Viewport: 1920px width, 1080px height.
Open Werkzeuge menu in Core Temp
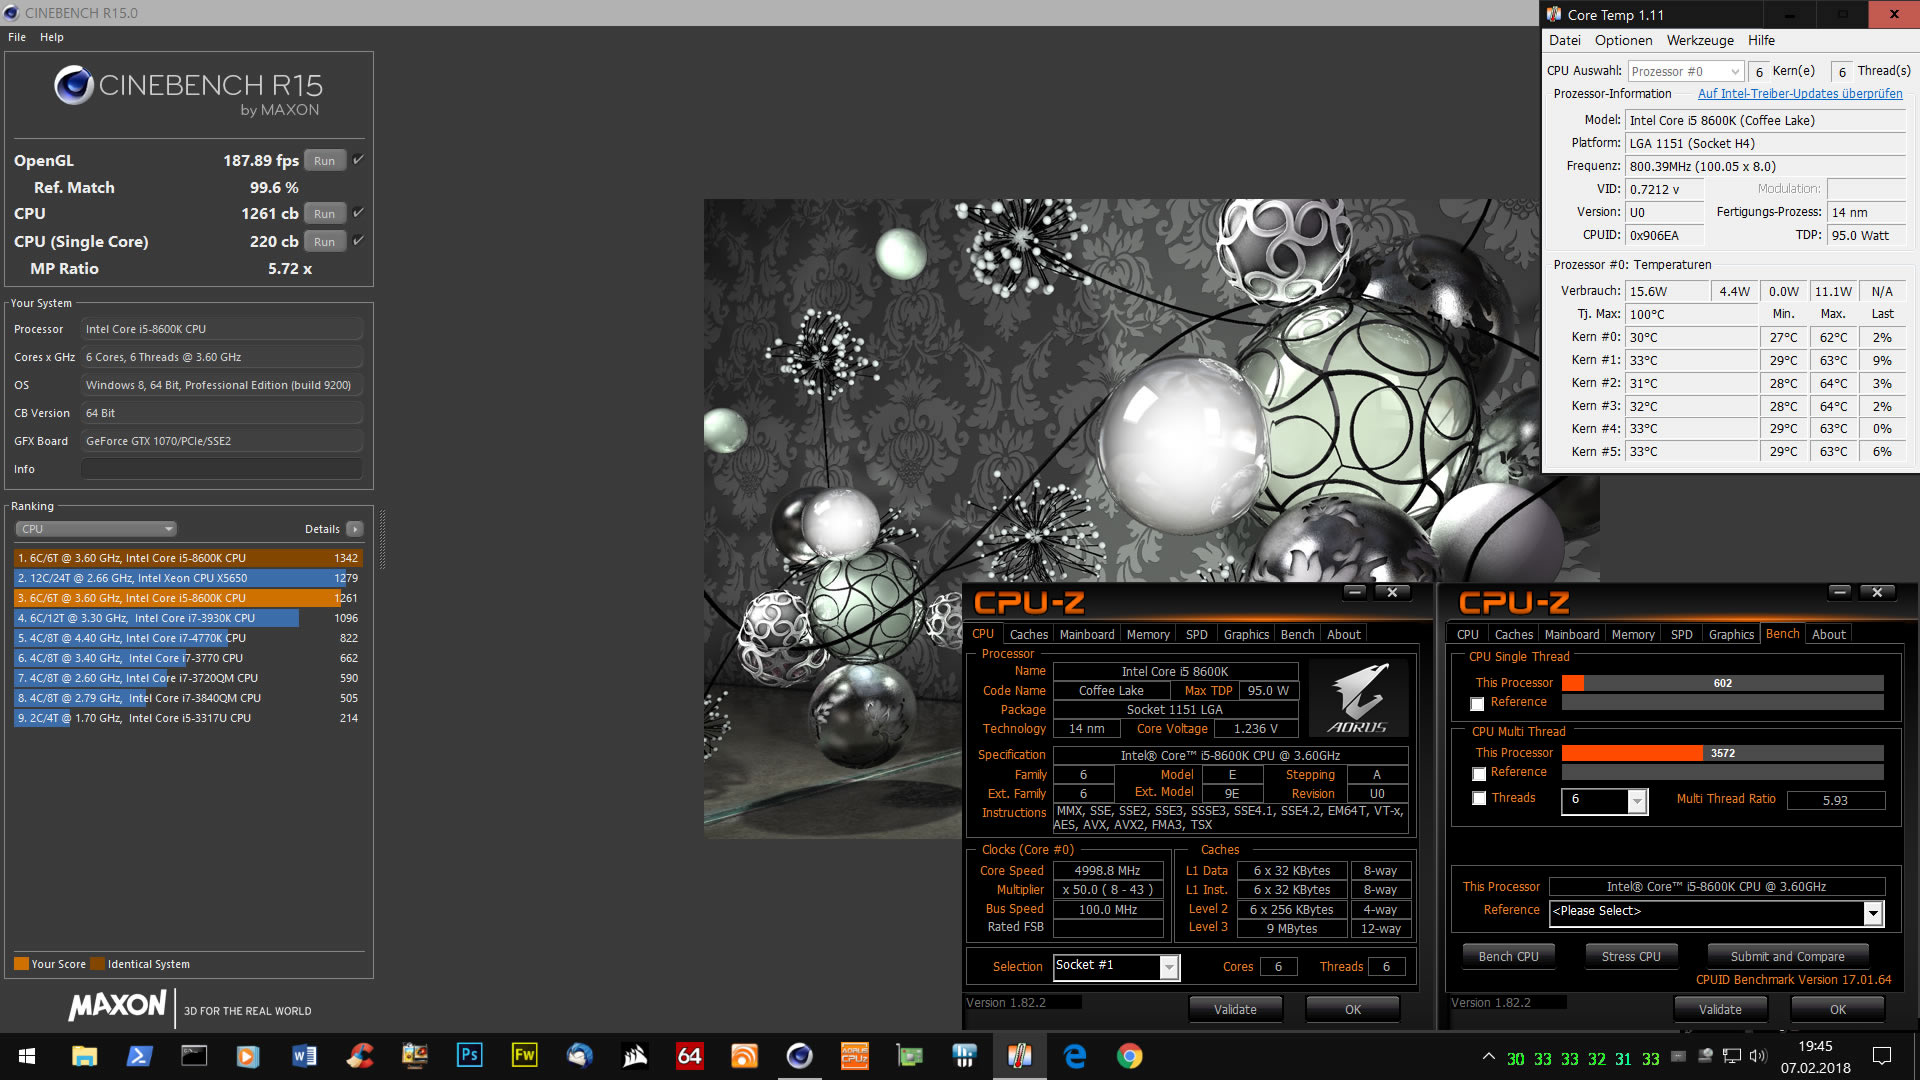(1699, 41)
